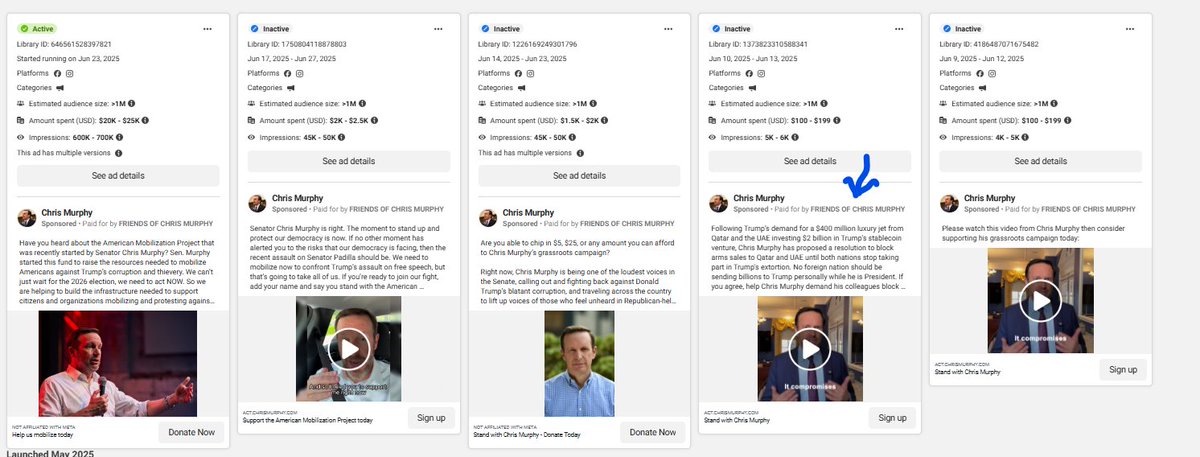
Task: Click multiple versions info icon on Active ad
Action: [x=119, y=153]
